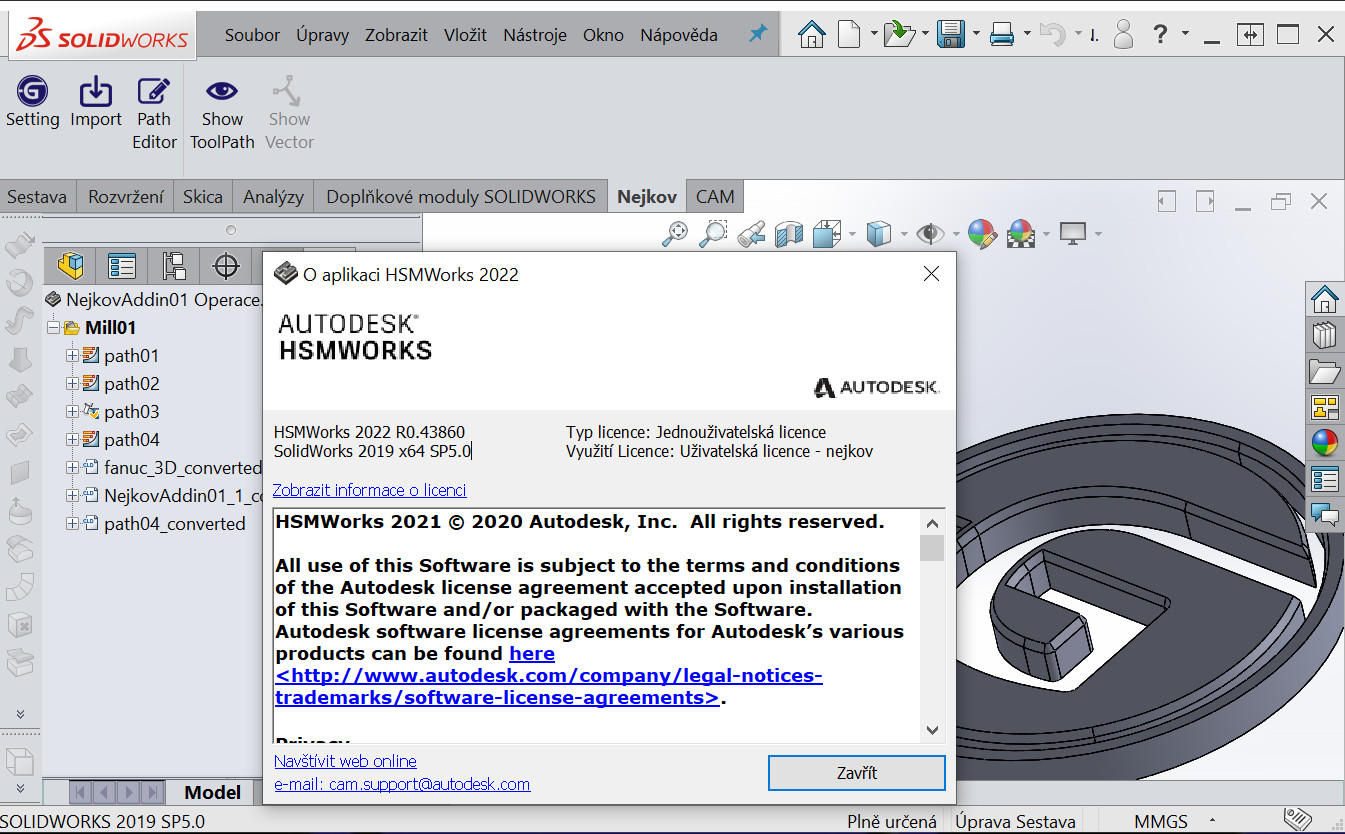Open the Nápověda menu
This screenshot has width=1345, height=834.
pos(679,35)
